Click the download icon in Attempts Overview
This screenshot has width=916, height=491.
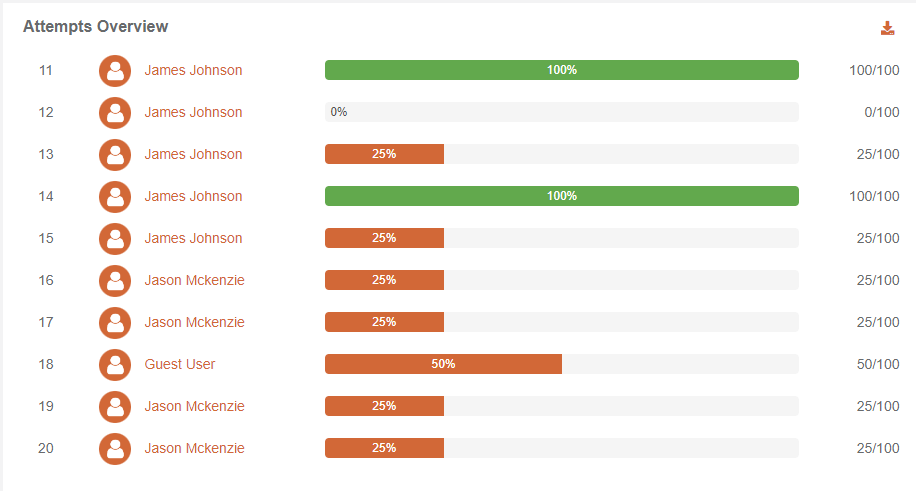coord(887,28)
